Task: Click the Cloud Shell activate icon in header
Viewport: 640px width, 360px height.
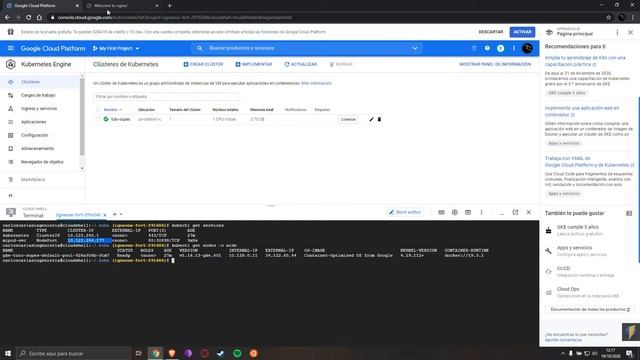Action: (474, 48)
